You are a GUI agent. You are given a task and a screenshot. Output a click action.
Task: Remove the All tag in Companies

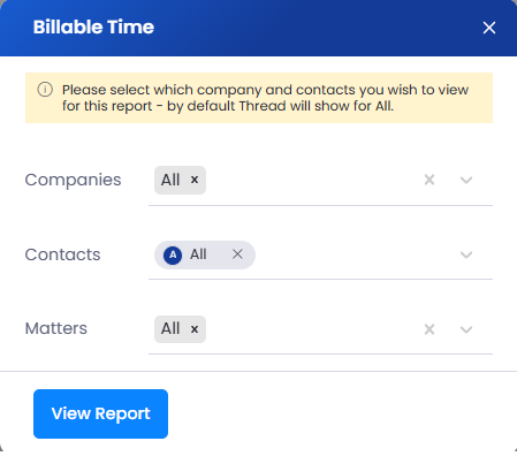[194, 180]
